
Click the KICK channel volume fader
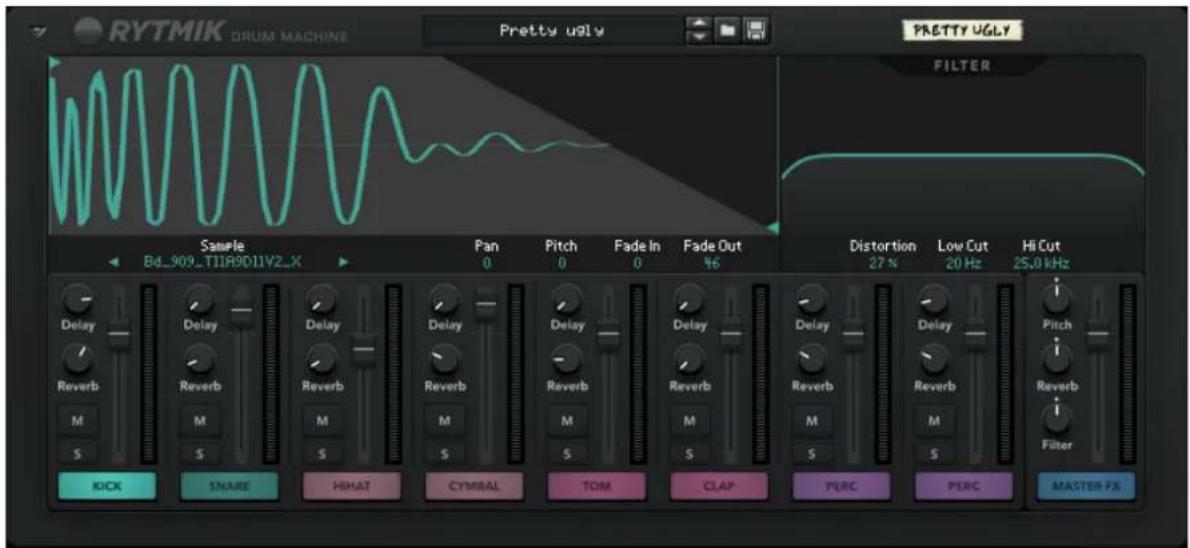coord(120,333)
